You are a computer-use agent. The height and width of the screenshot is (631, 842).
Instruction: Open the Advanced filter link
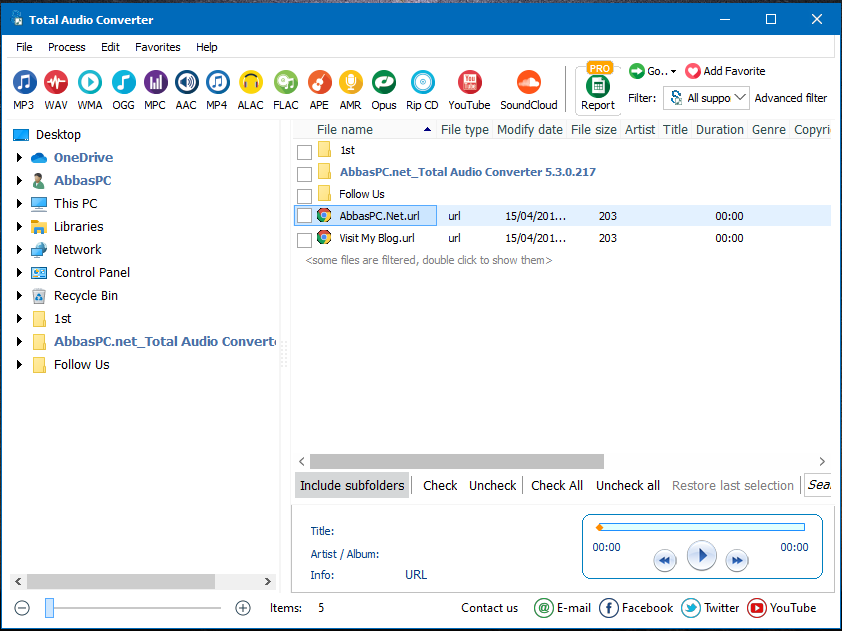[x=790, y=98]
